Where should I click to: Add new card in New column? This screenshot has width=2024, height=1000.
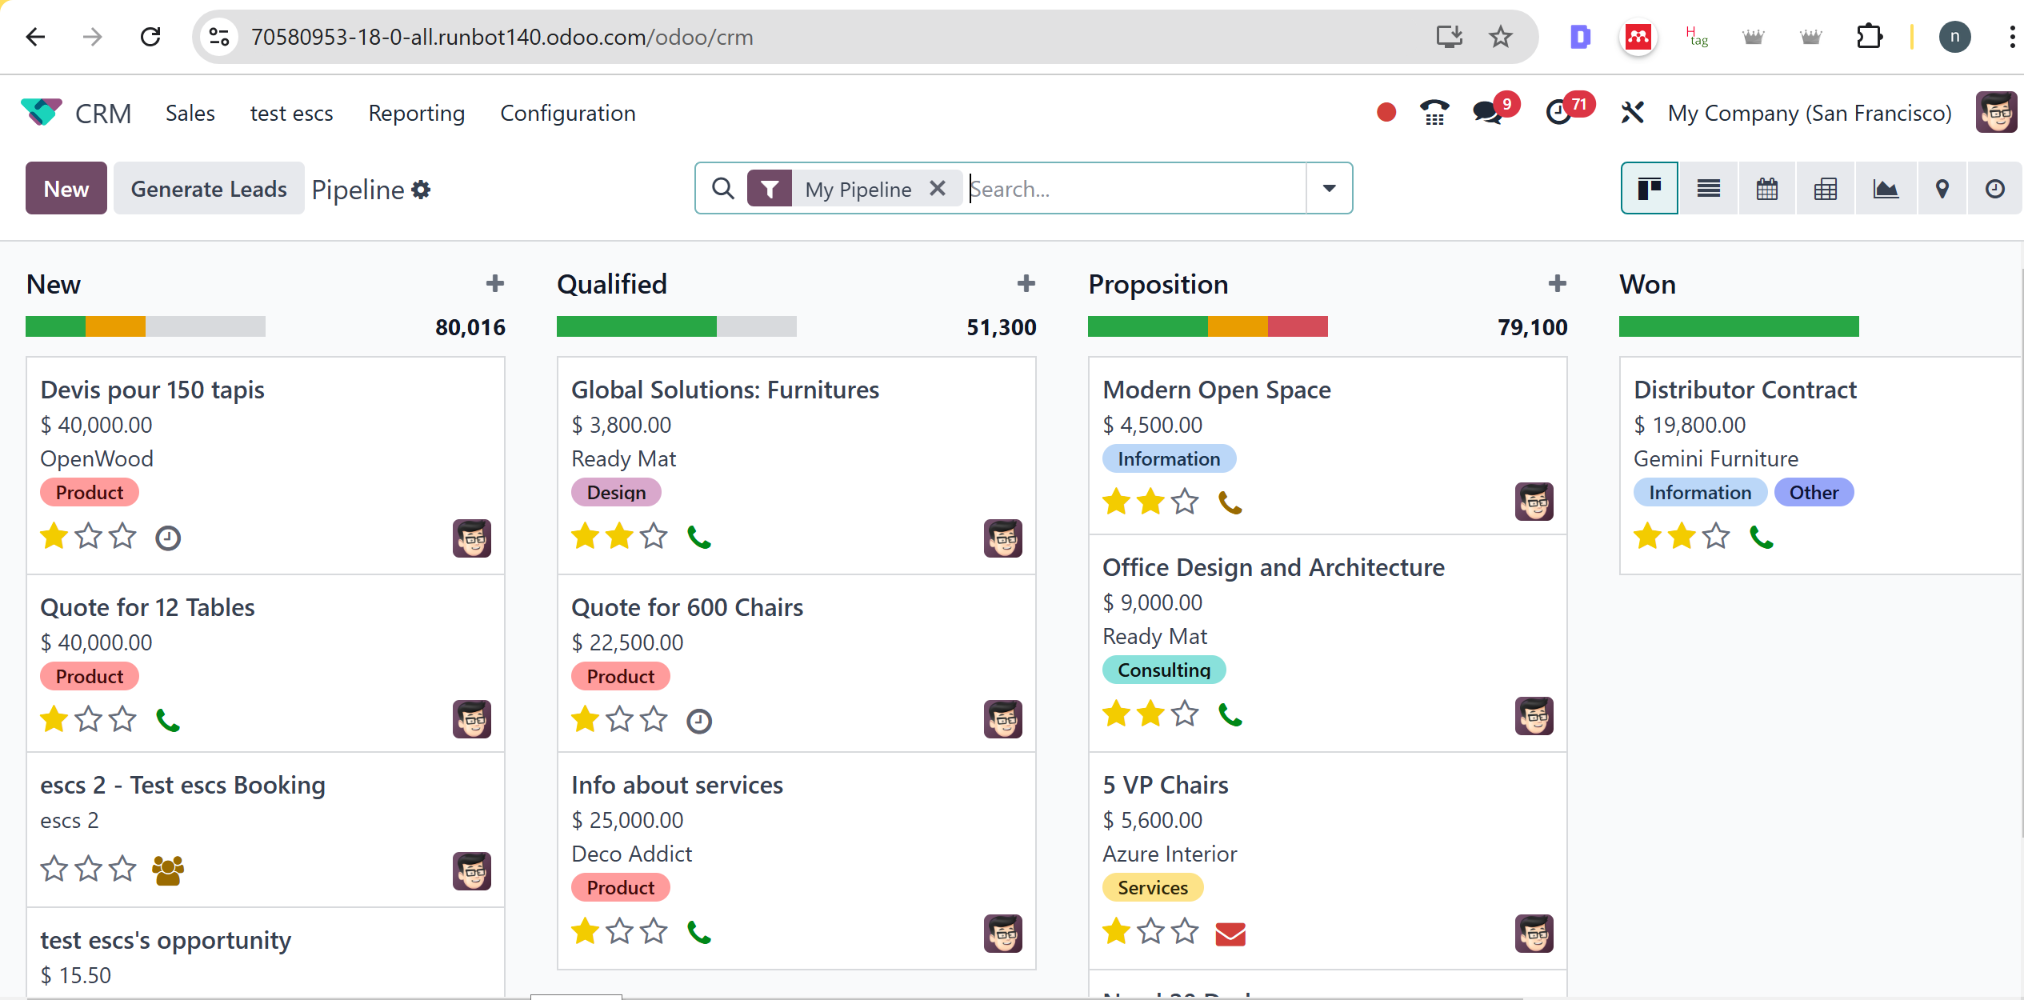coord(495,283)
